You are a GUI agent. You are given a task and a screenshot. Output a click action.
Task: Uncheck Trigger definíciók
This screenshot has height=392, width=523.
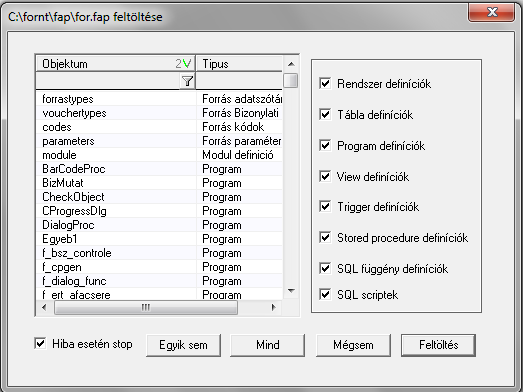pos(325,207)
